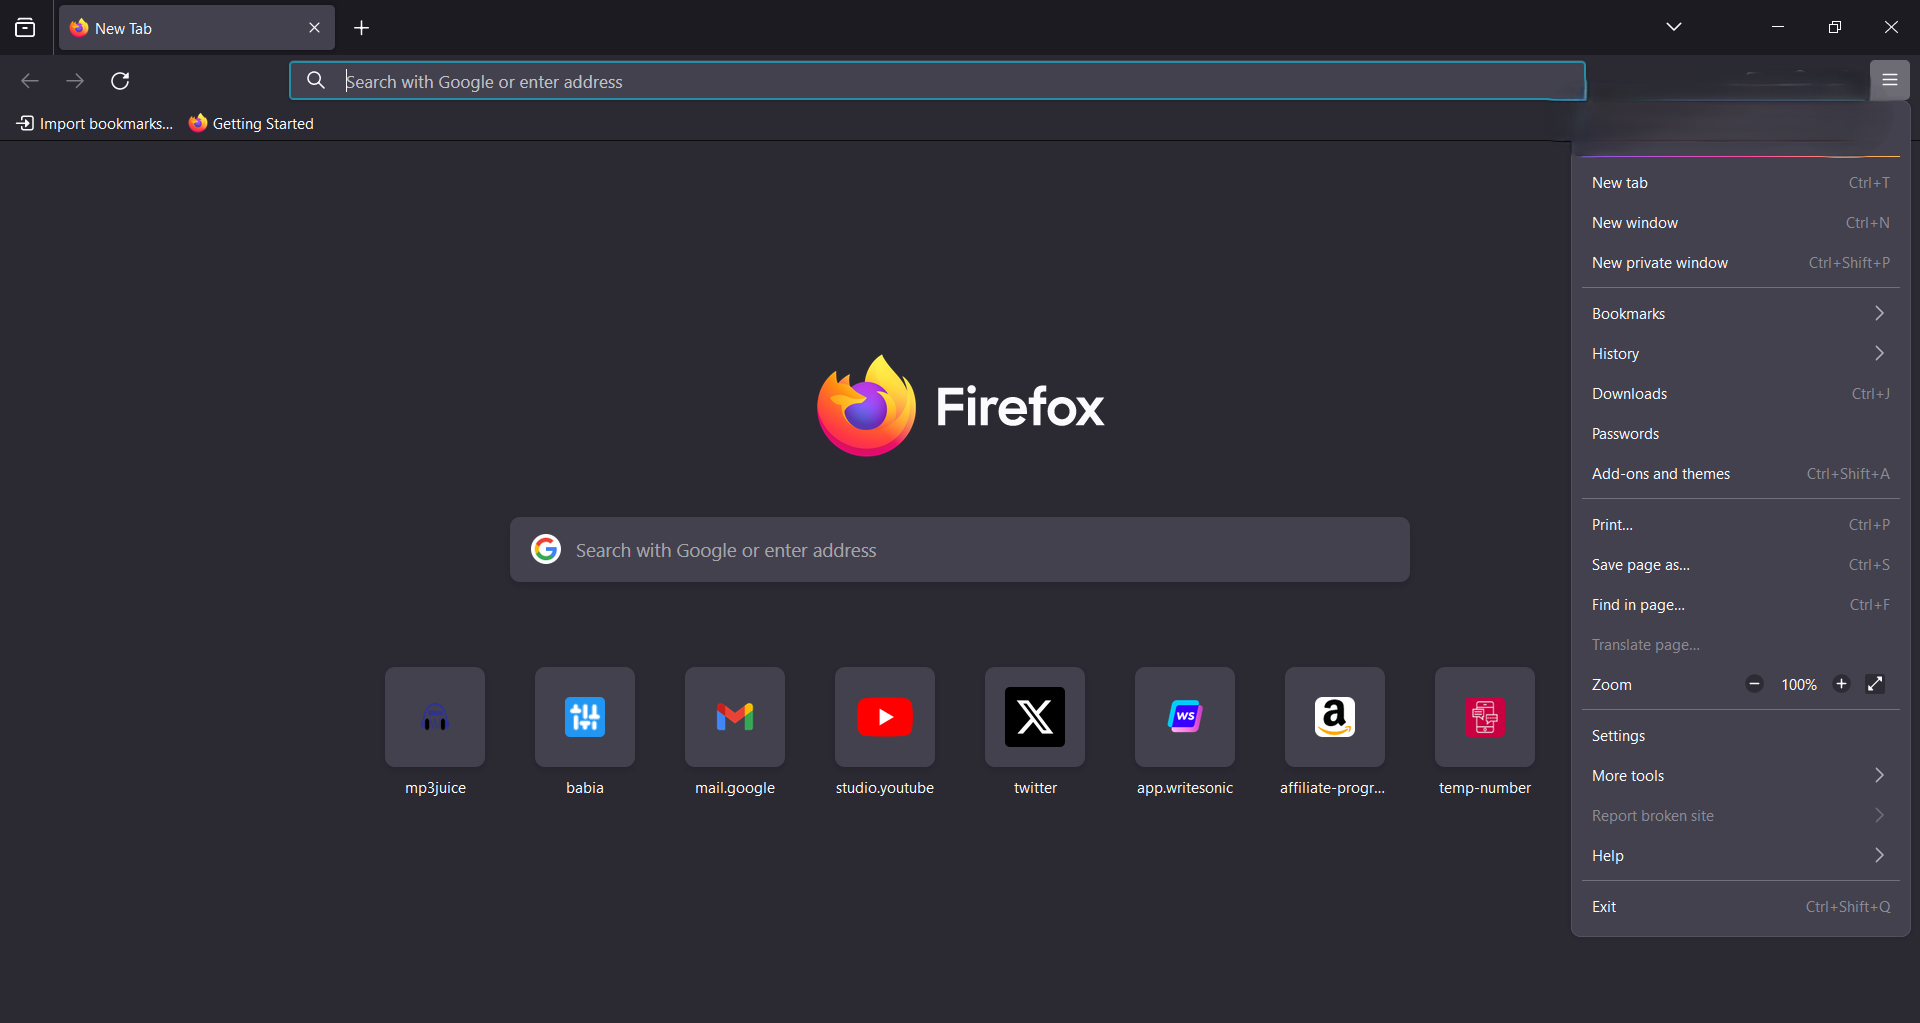Viewport: 1920px width, 1023px height.
Task: Choose New private window menu entry
Action: click(x=1740, y=263)
